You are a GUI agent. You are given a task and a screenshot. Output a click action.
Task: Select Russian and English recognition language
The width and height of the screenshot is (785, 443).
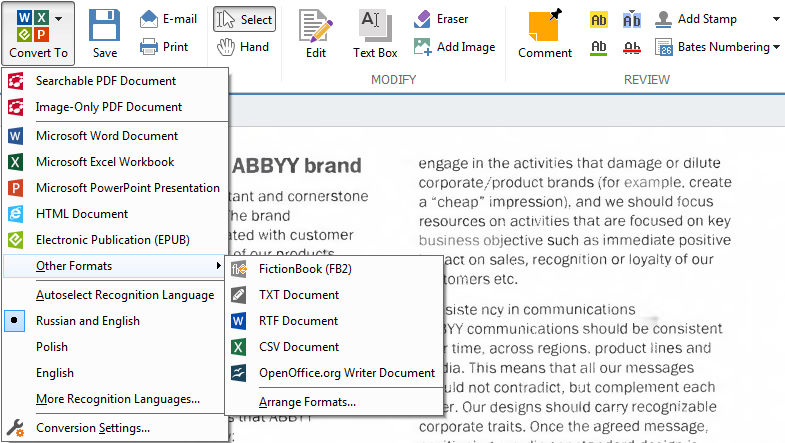[x=88, y=321]
